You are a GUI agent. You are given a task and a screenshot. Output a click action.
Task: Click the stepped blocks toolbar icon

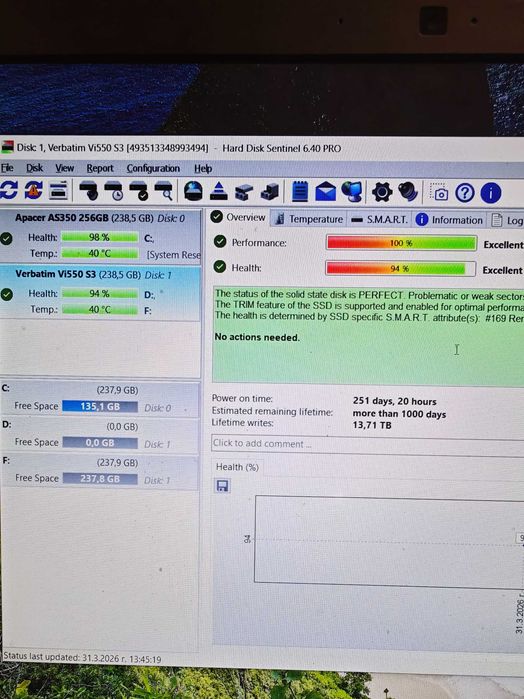tap(269, 192)
